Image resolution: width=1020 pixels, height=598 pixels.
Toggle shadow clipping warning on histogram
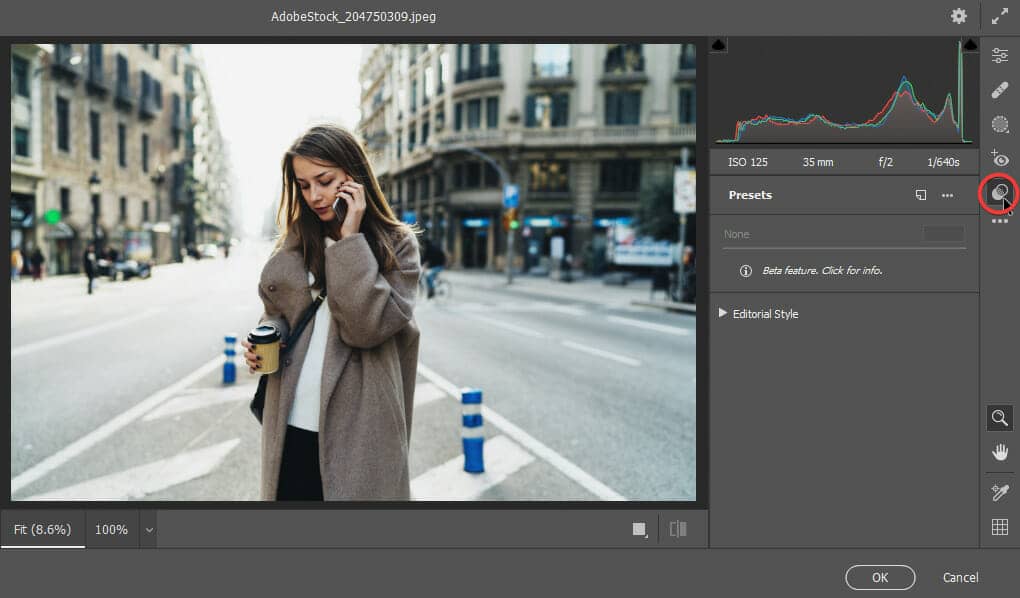[x=719, y=45]
